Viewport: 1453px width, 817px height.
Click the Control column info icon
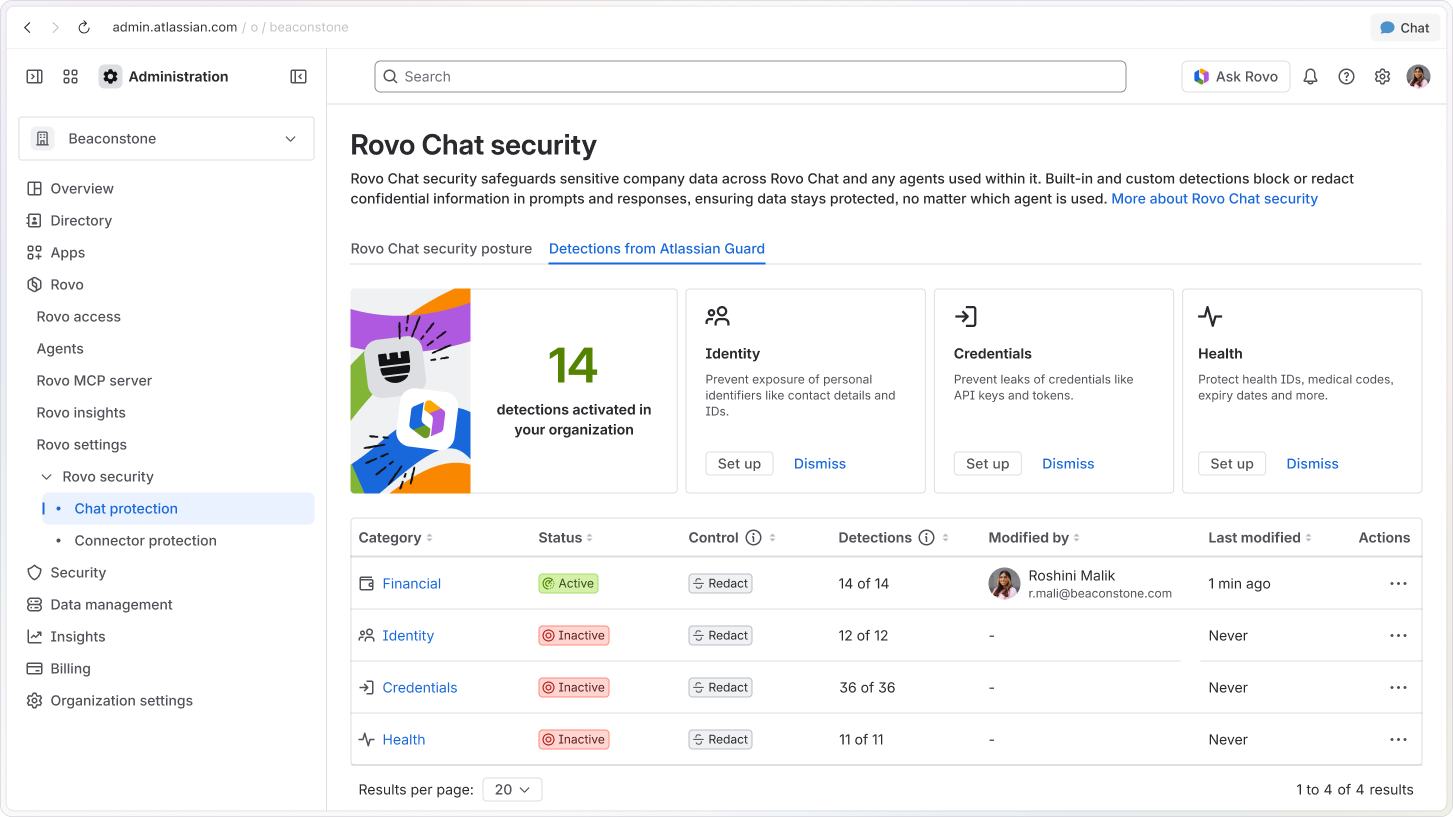(x=754, y=538)
